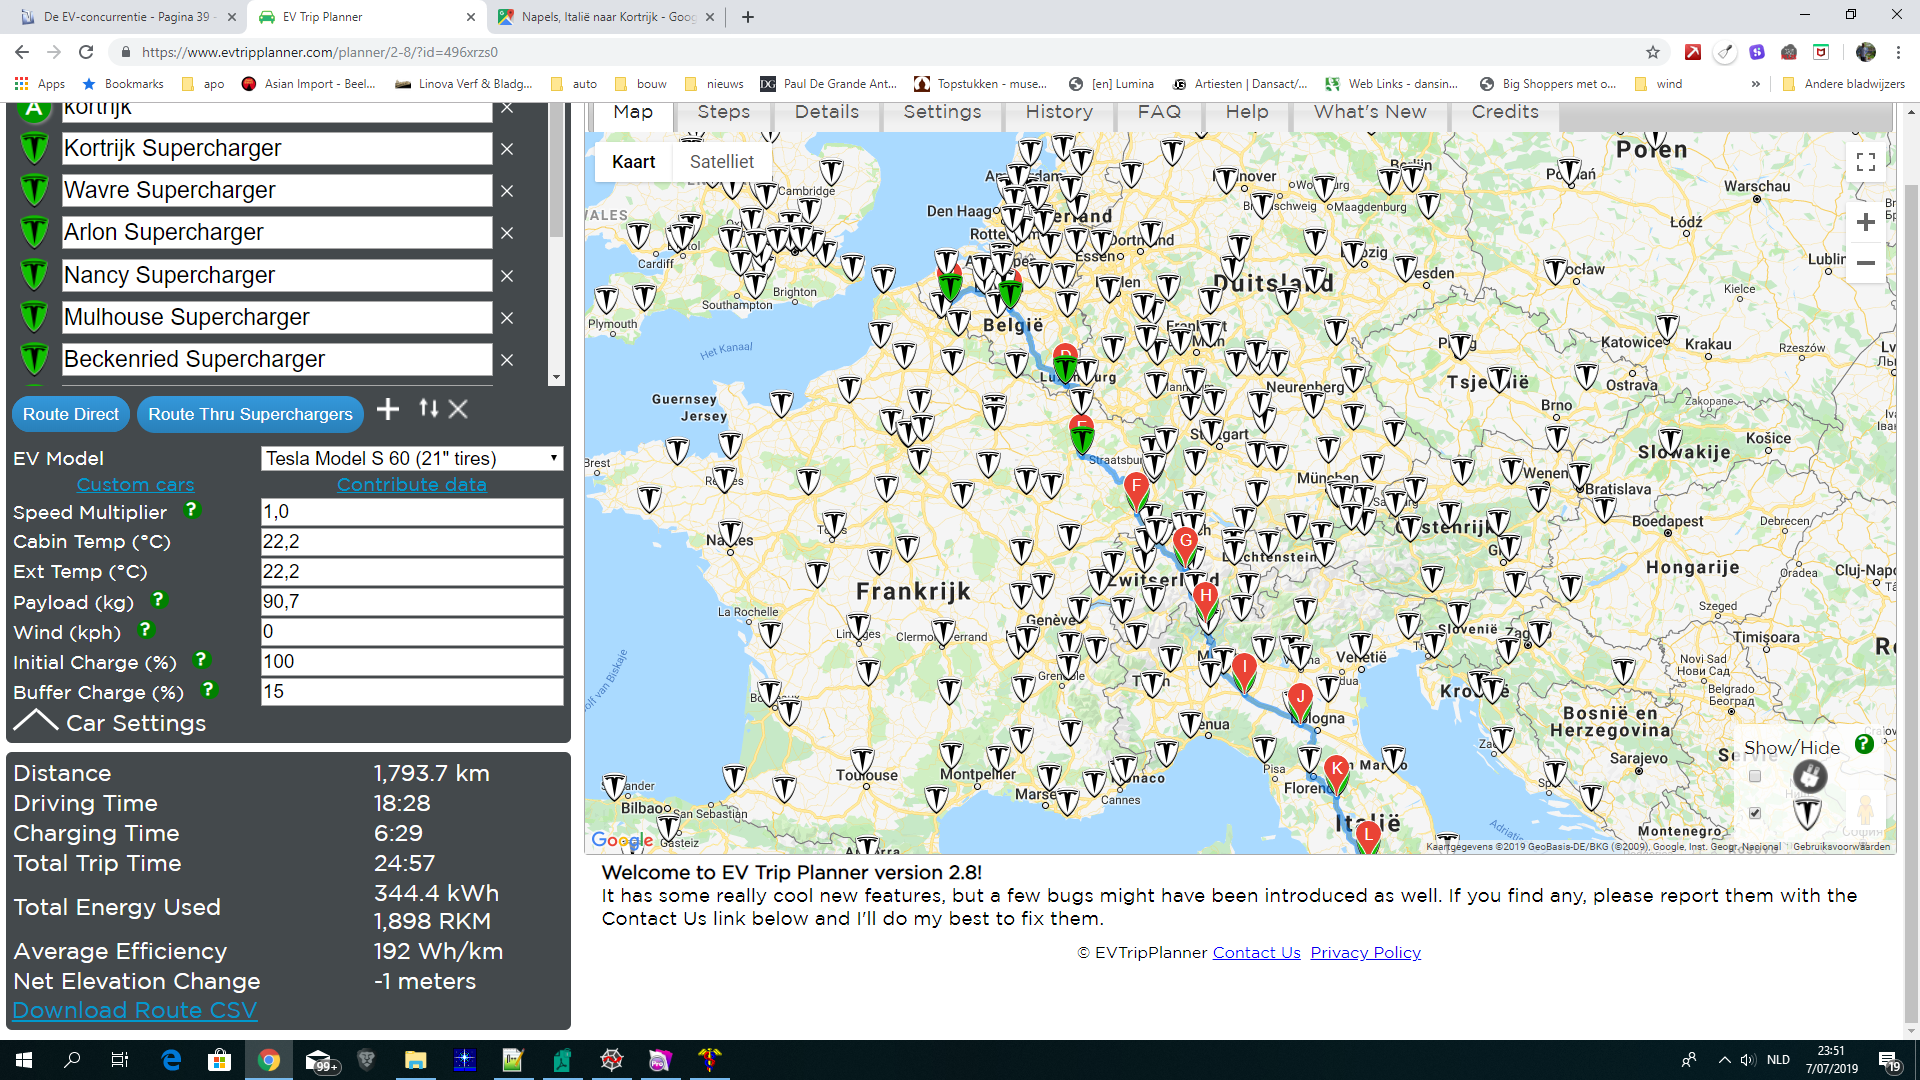Open the auto bookmarks folder
The width and height of the screenshot is (1920, 1080).
tap(574, 84)
